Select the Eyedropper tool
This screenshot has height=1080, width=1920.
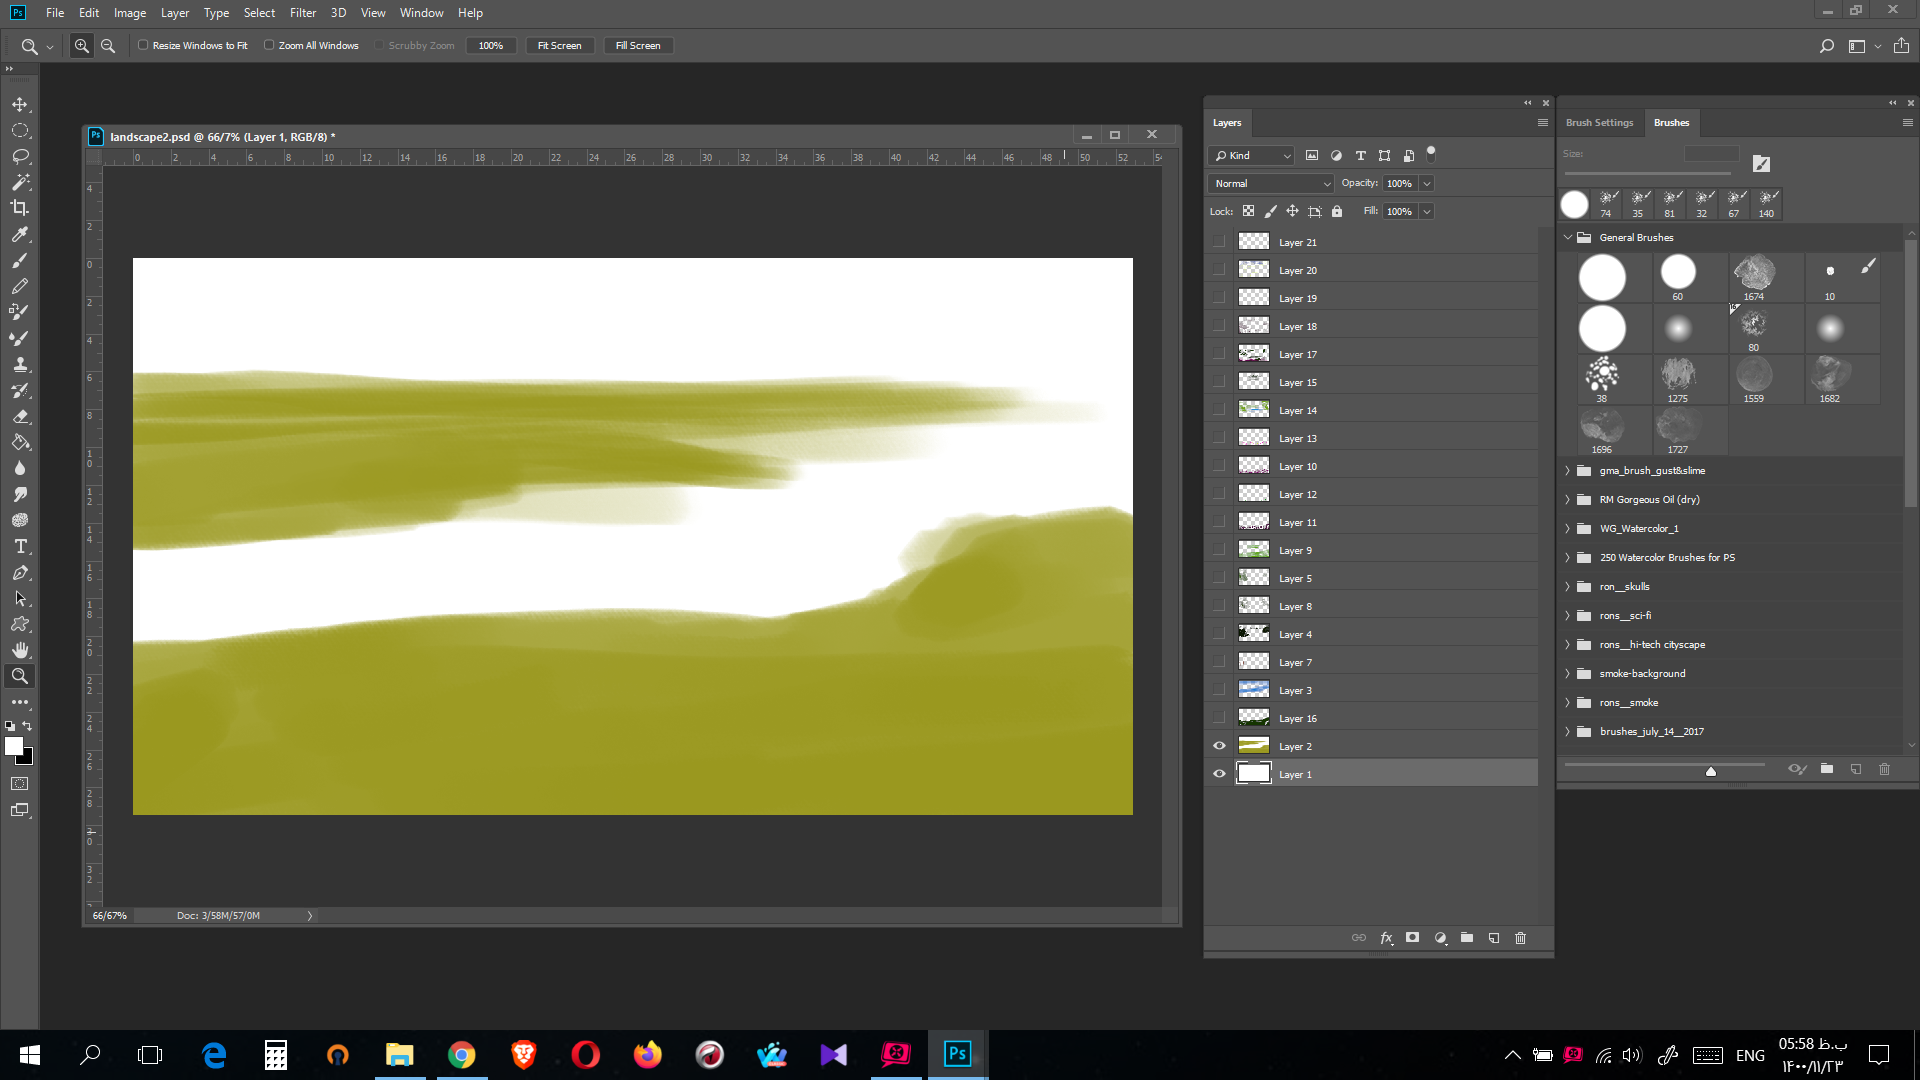click(20, 234)
